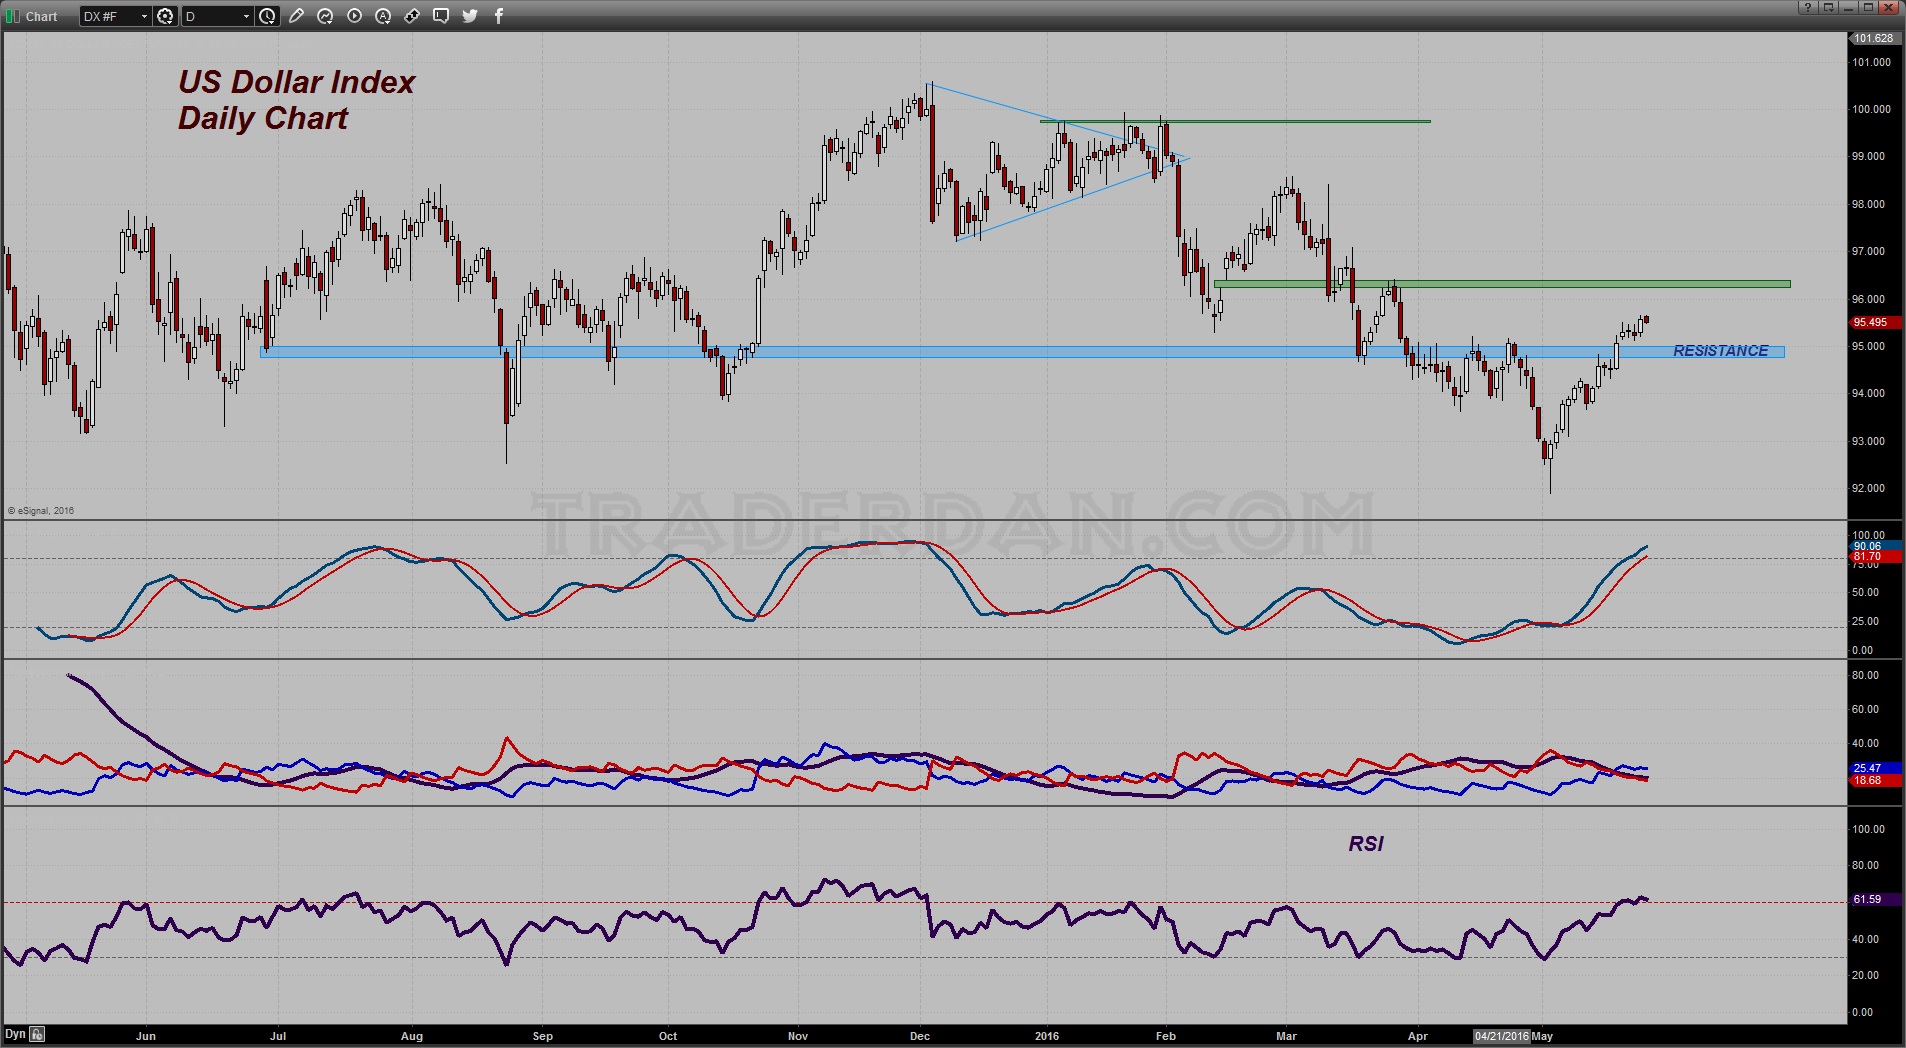Image resolution: width=1906 pixels, height=1048 pixels.
Task: Click the 04/21/2016 date marker
Action: tap(1501, 1036)
